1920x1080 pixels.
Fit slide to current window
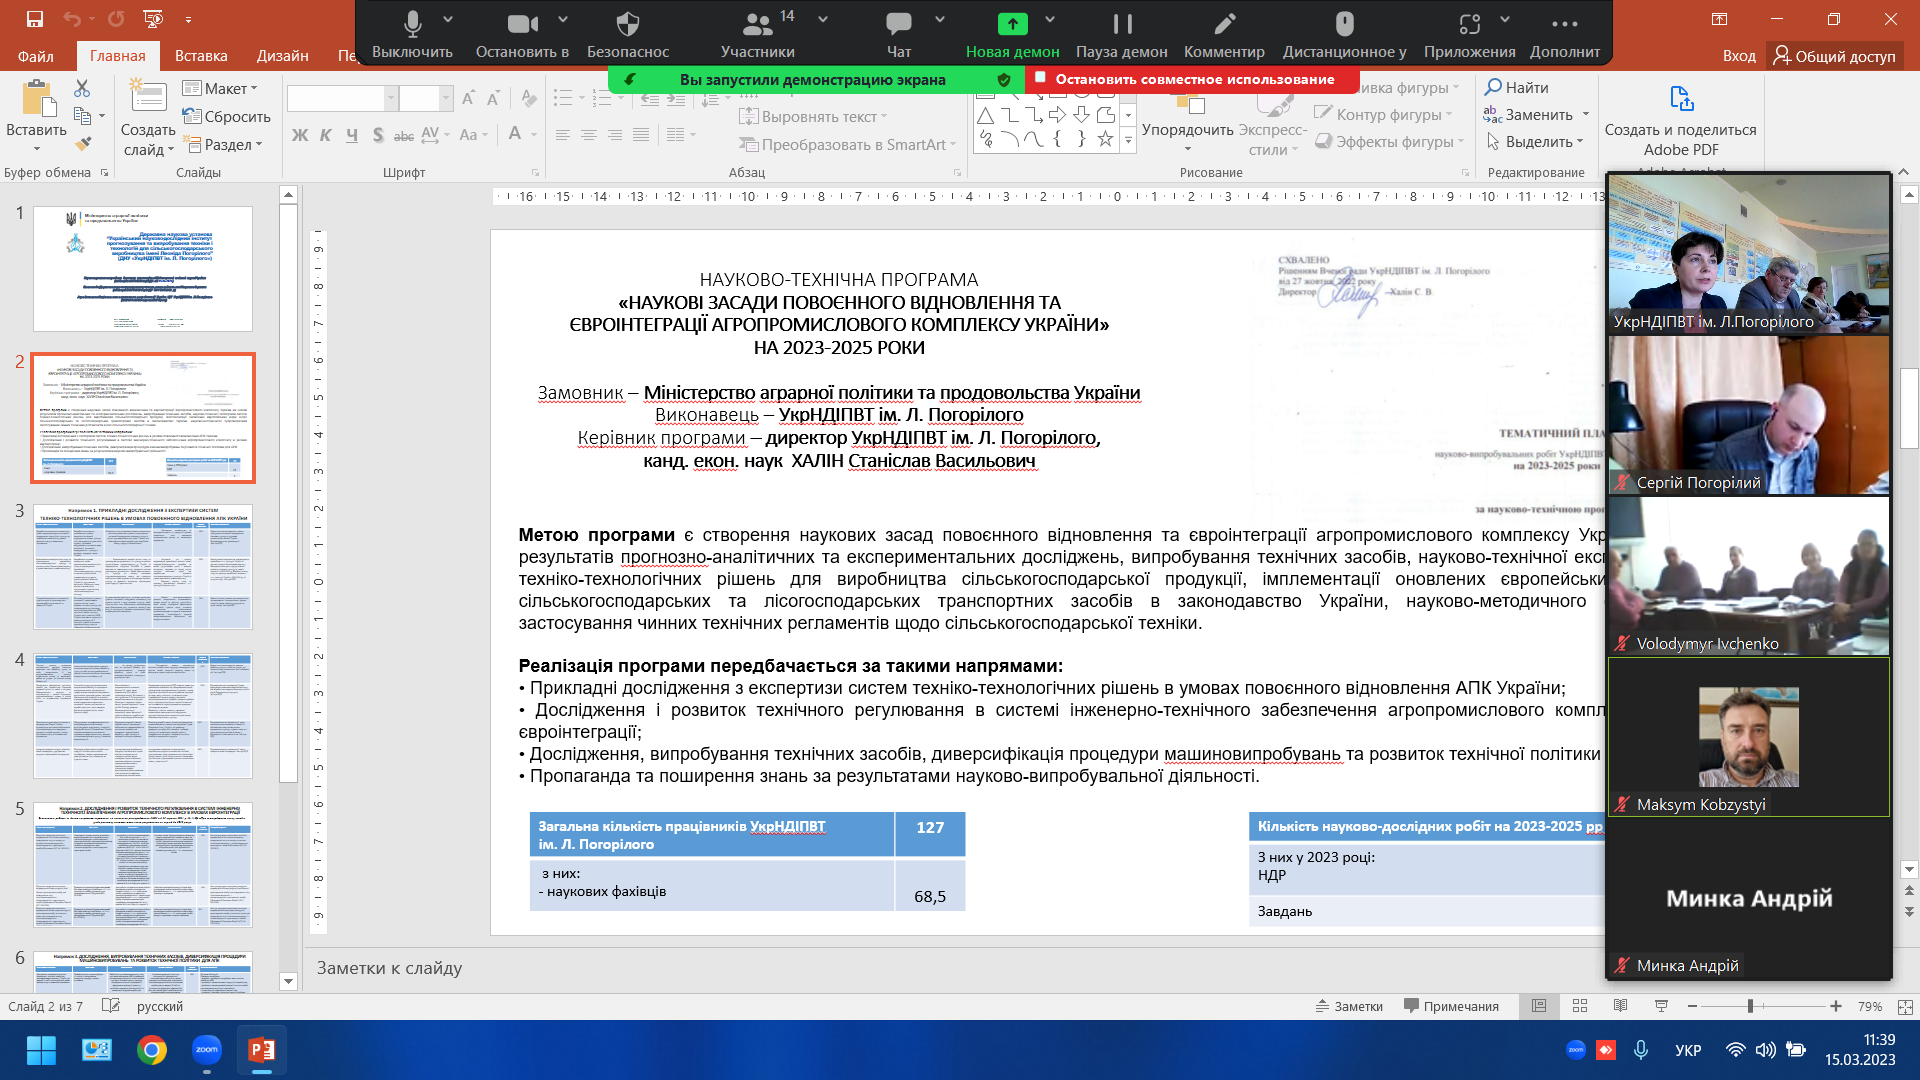(x=1905, y=1006)
